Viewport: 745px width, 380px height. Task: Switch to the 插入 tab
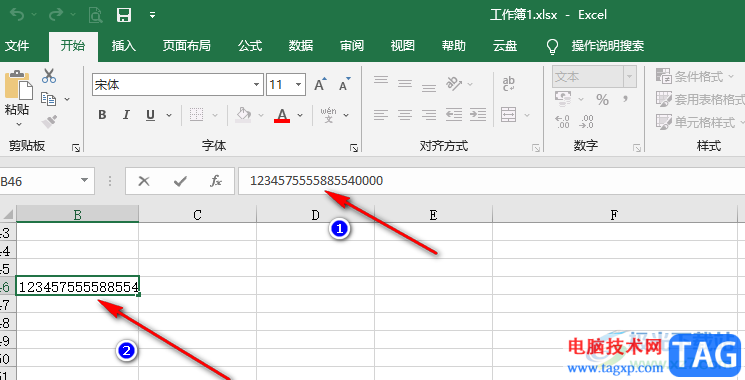click(124, 46)
